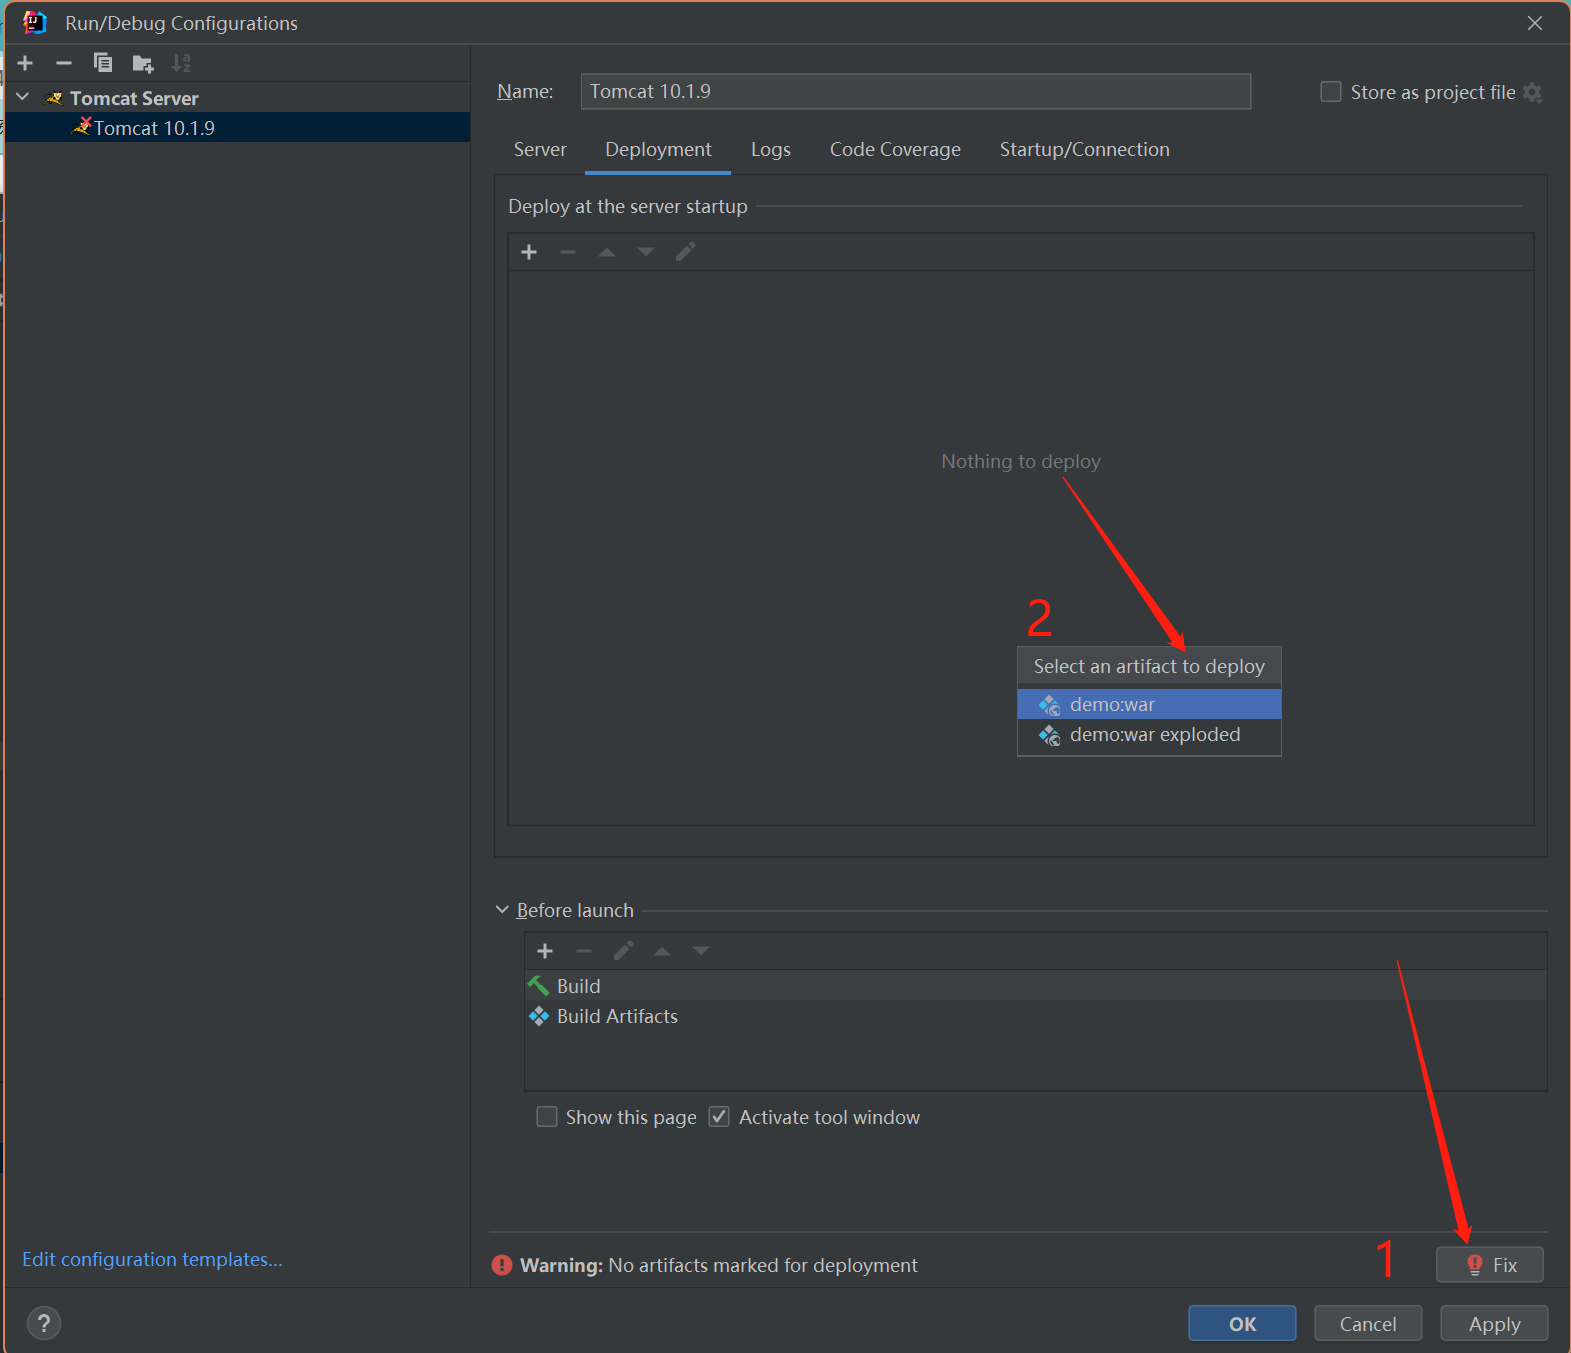Image resolution: width=1571 pixels, height=1353 pixels.
Task: Click warning 'No artifacts marked for deployment'
Action: coord(763,1265)
